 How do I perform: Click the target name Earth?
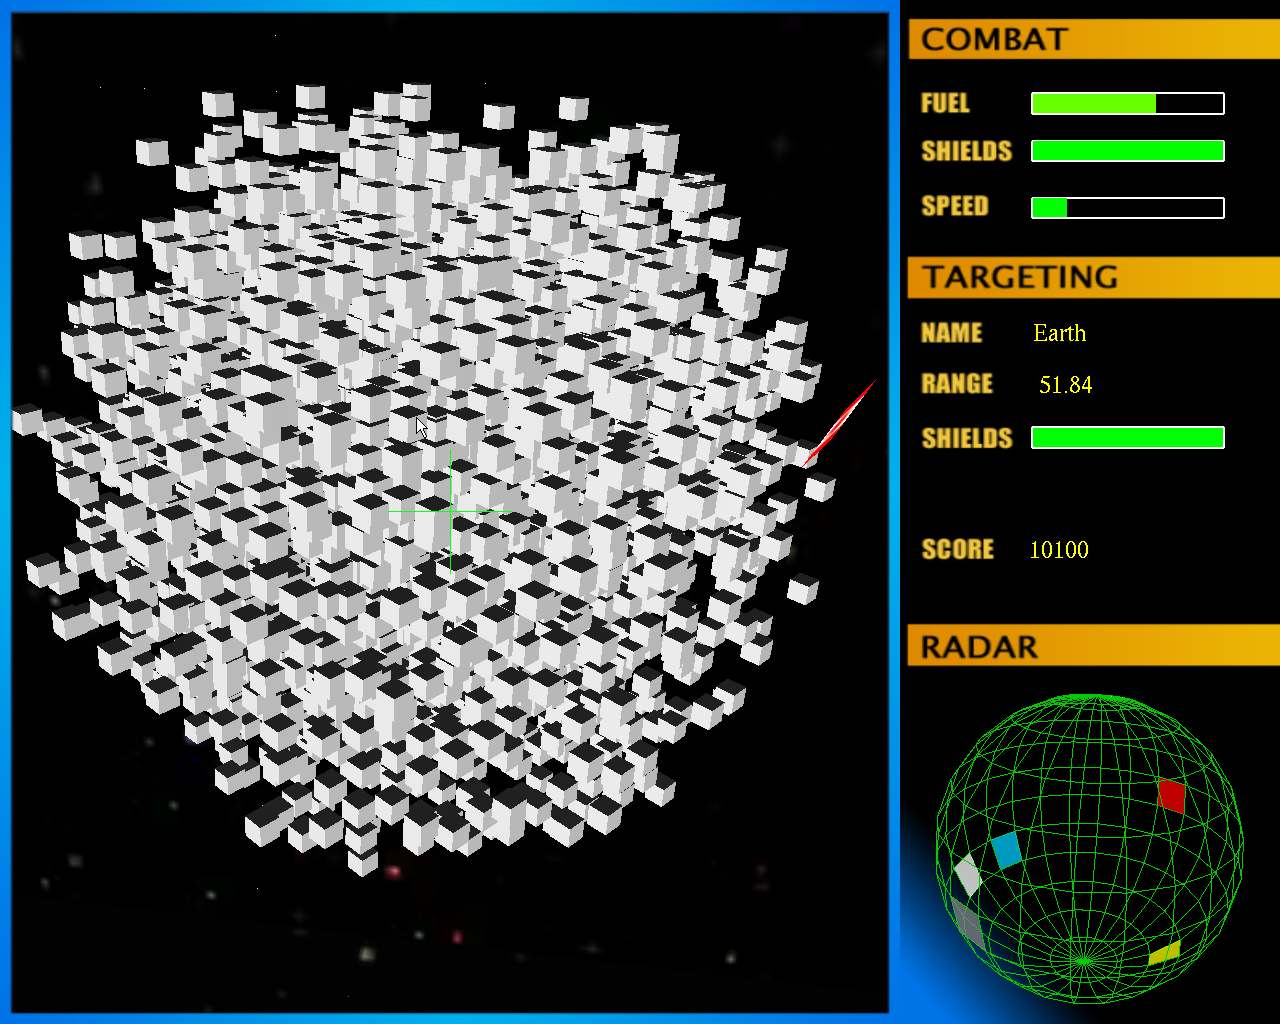(1059, 333)
